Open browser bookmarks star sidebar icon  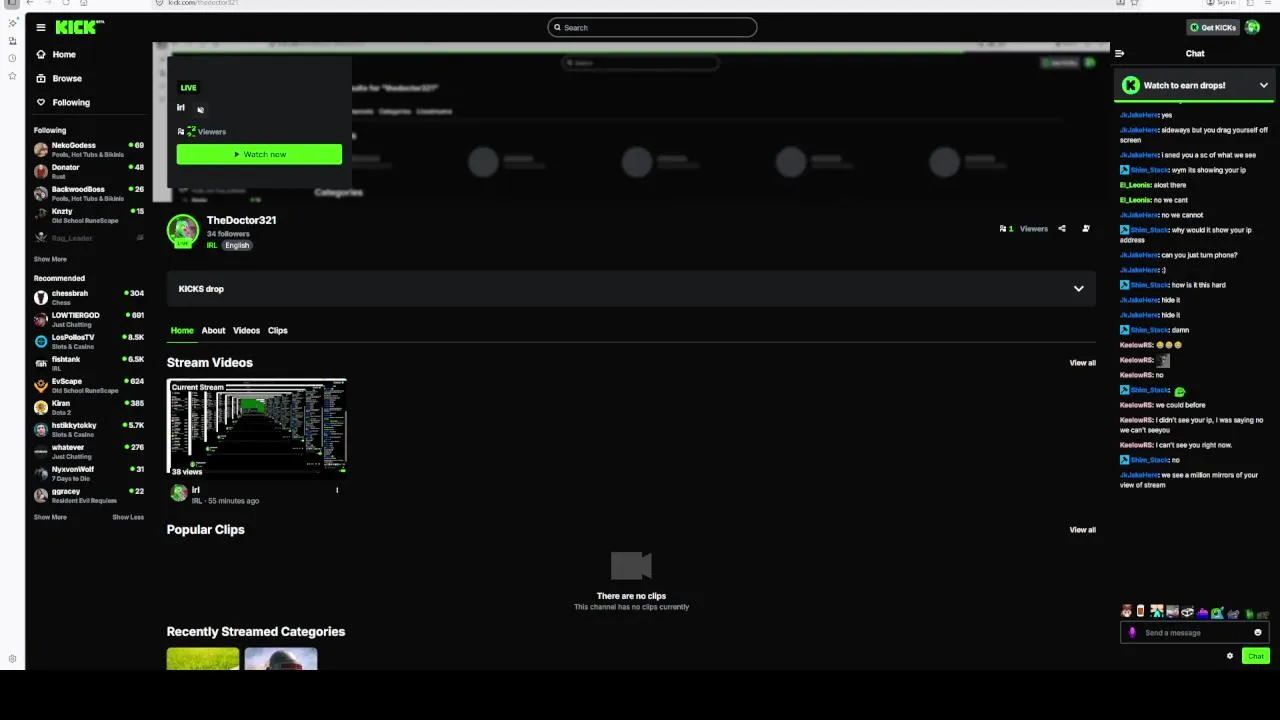point(12,75)
